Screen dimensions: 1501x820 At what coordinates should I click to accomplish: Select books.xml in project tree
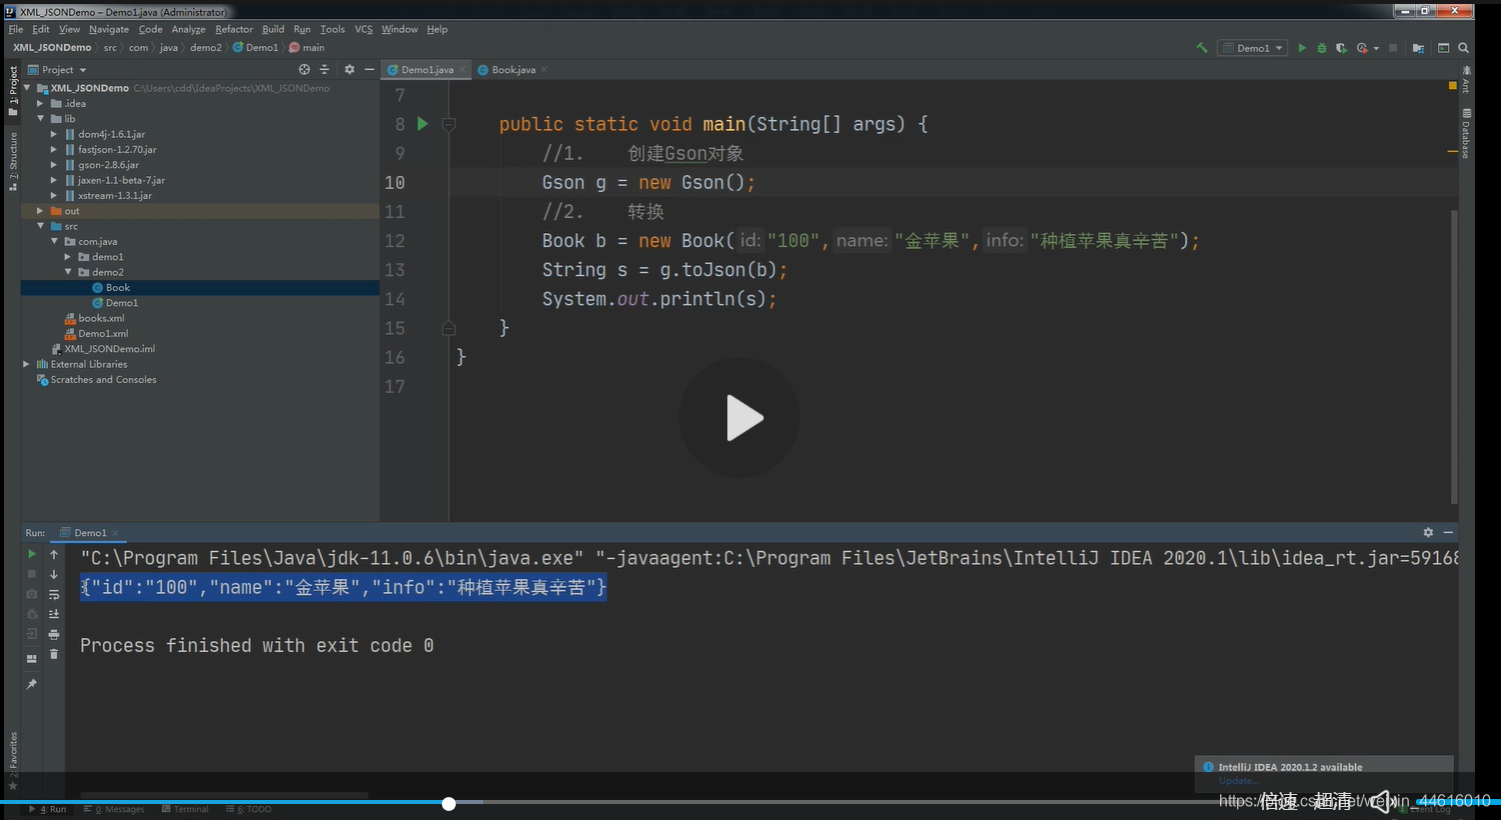pyautogui.click(x=101, y=318)
